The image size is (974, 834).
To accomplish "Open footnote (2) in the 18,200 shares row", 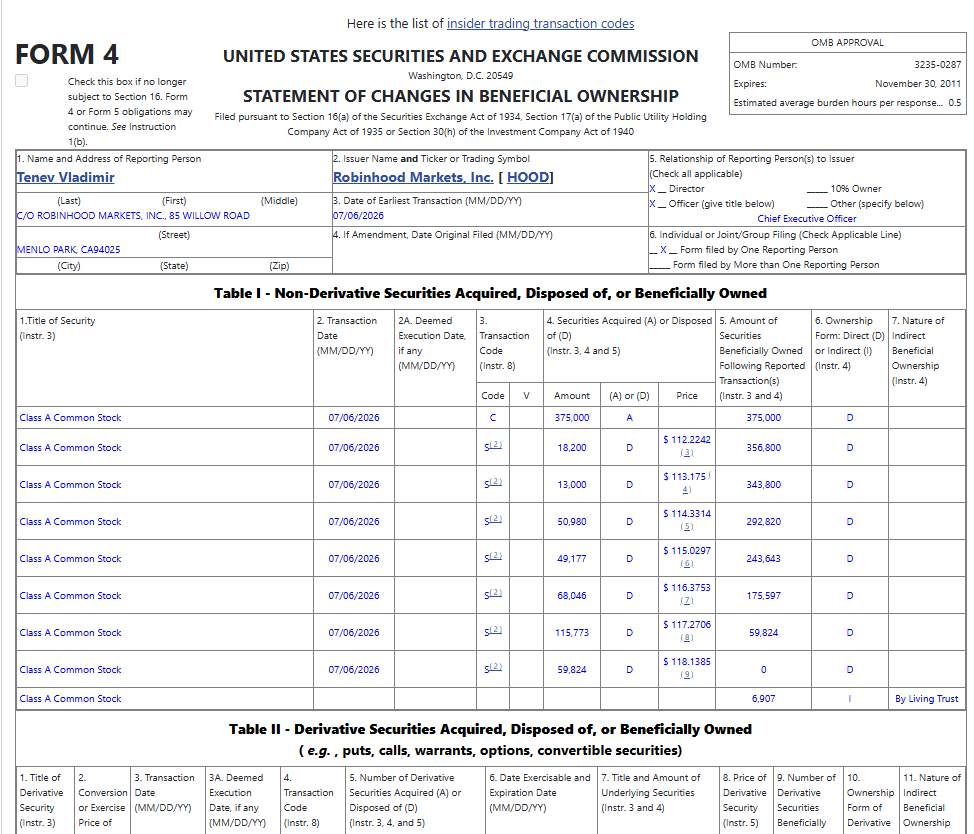I will pyautogui.click(x=496, y=445).
